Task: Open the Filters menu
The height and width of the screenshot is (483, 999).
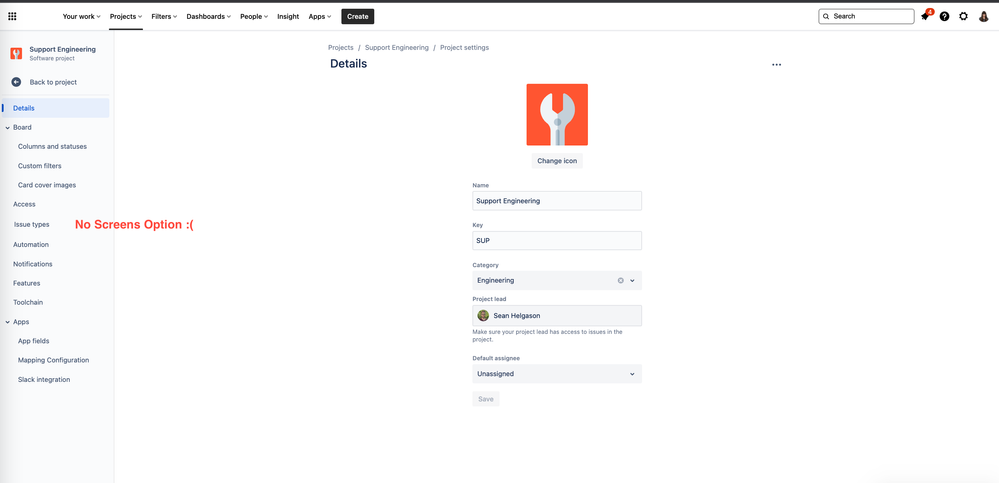Action: 164,17
